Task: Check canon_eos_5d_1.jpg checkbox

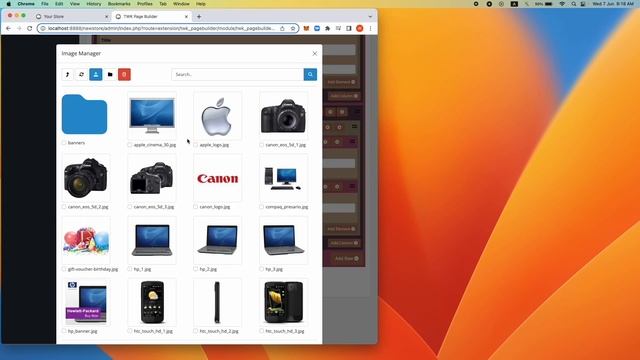Action: pyautogui.click(x=262, y=145)
